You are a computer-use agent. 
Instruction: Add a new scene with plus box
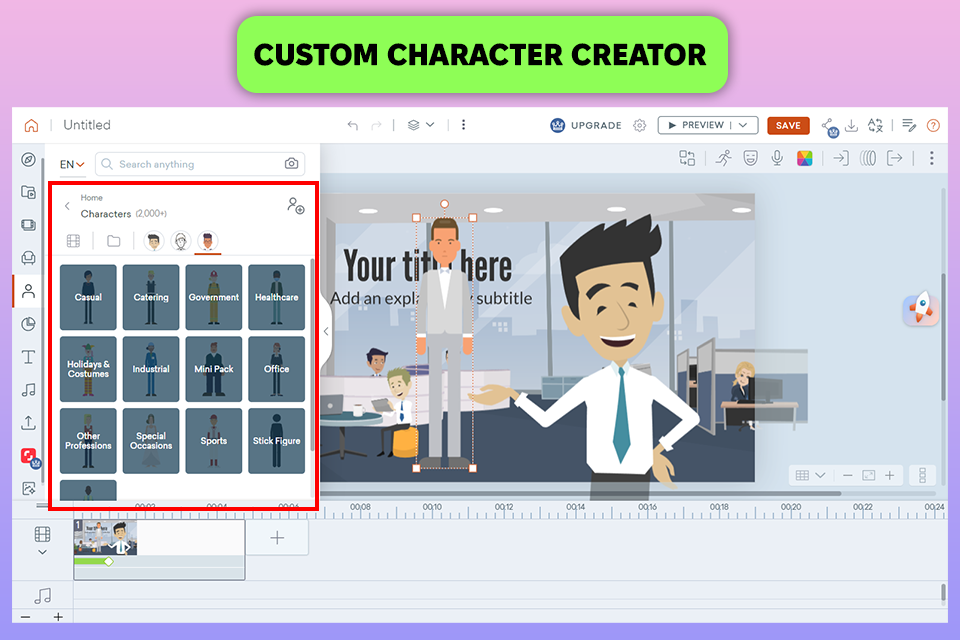point(277,538)
